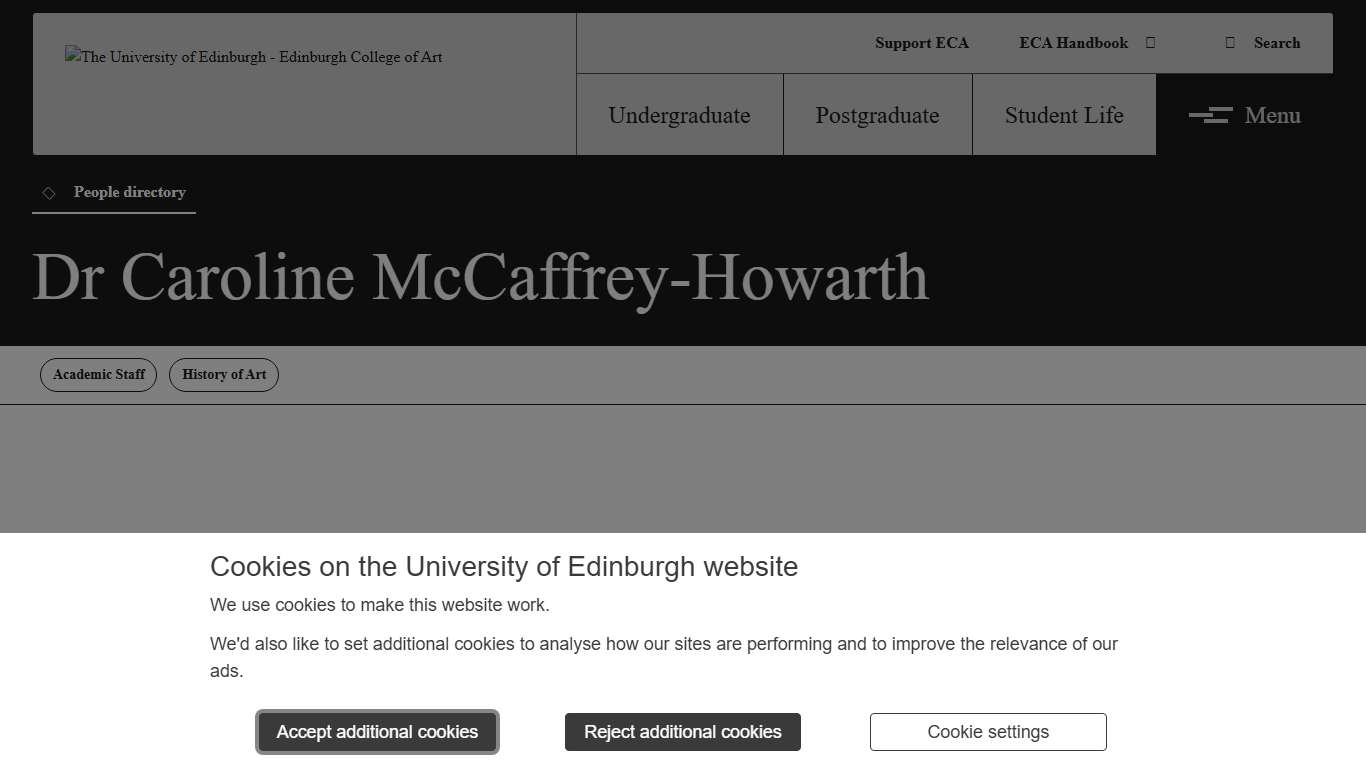1366x768 pixels.
Task: Reject additional cookies
Action: (x=682, y=732)
